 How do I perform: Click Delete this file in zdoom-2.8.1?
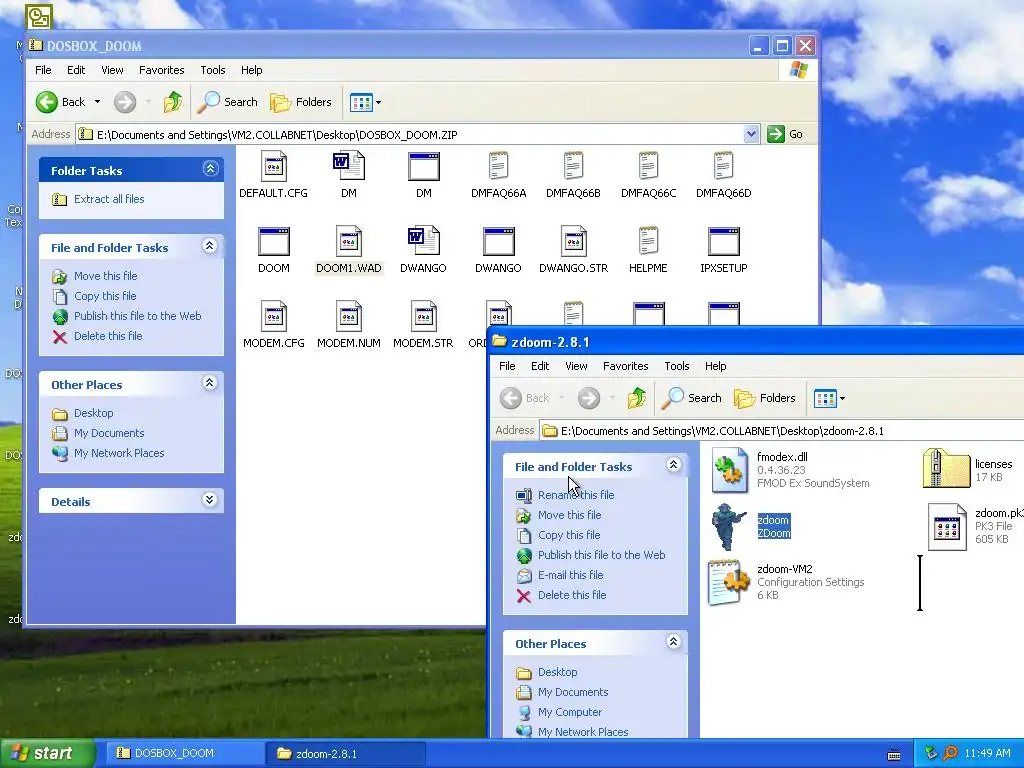tap(572, 595)
